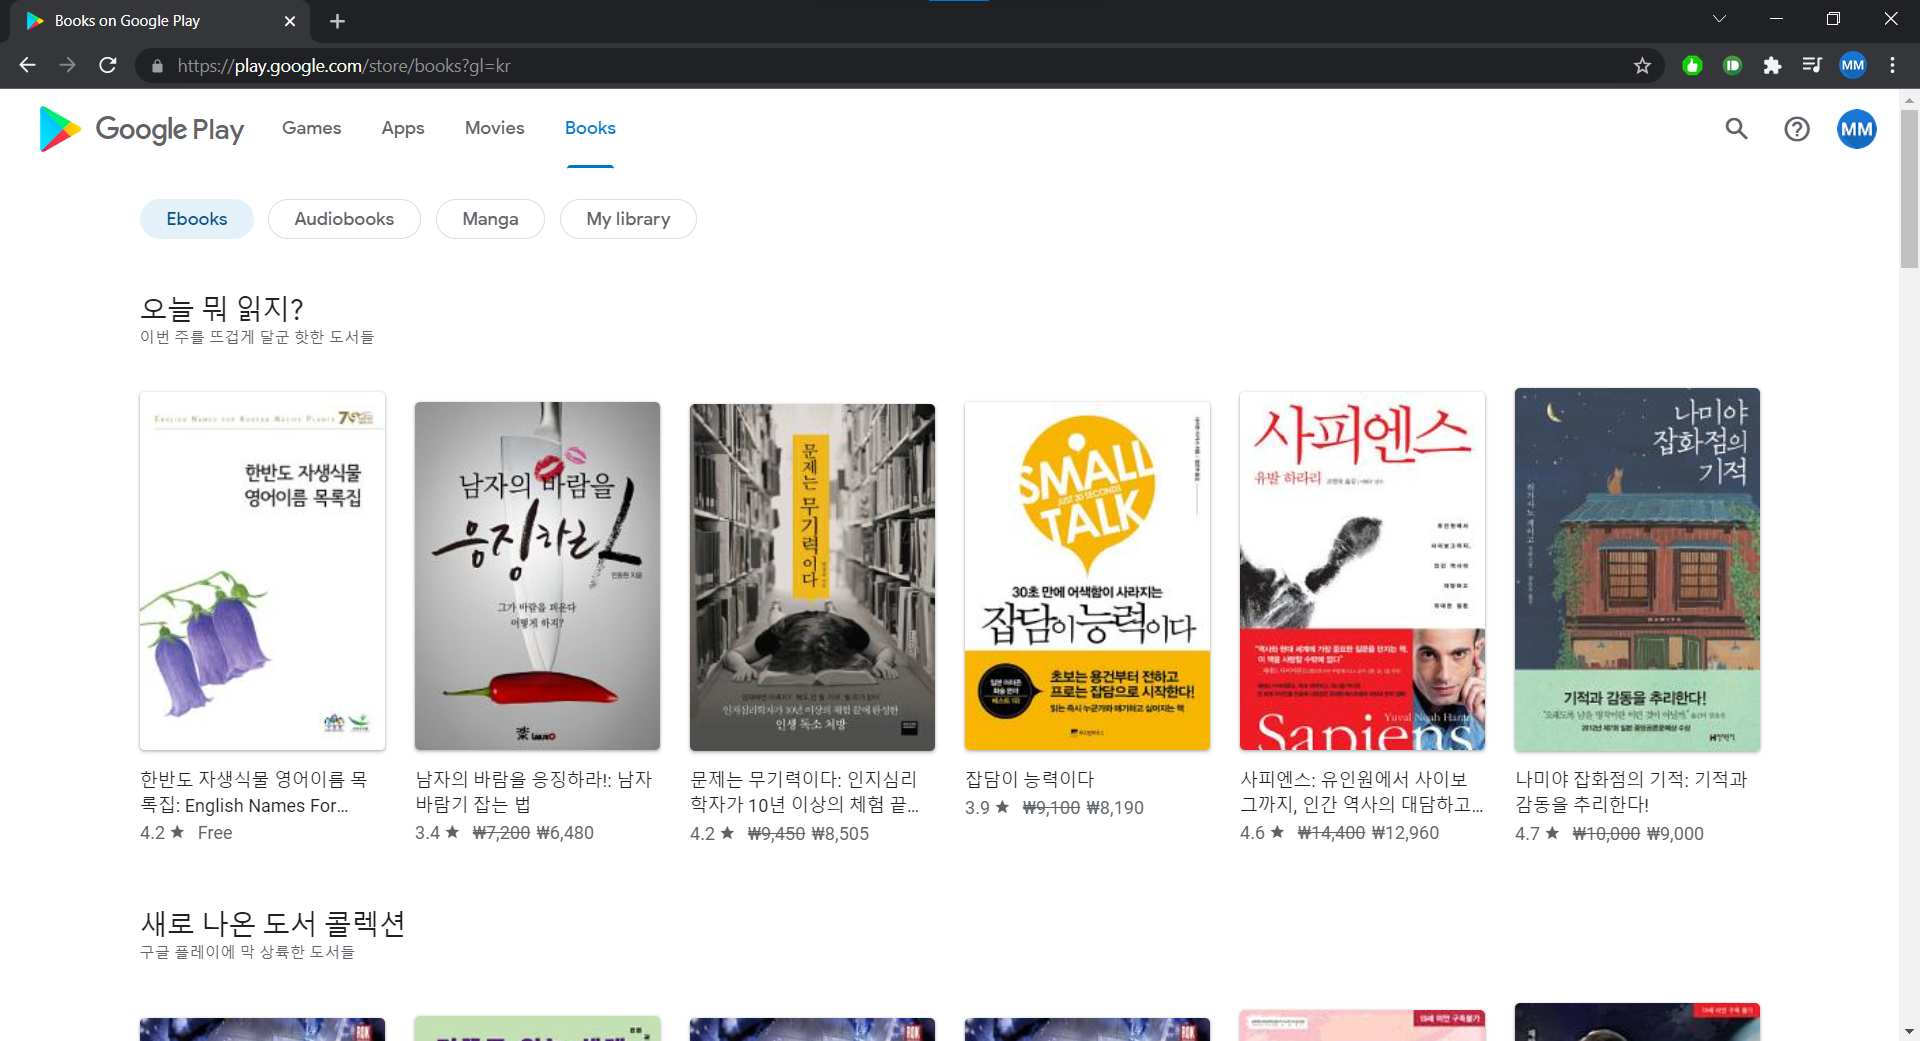The image size is (1920, 1041).
Task: Open the browser Extensions puzzle icon
Action: (1772, 66)
